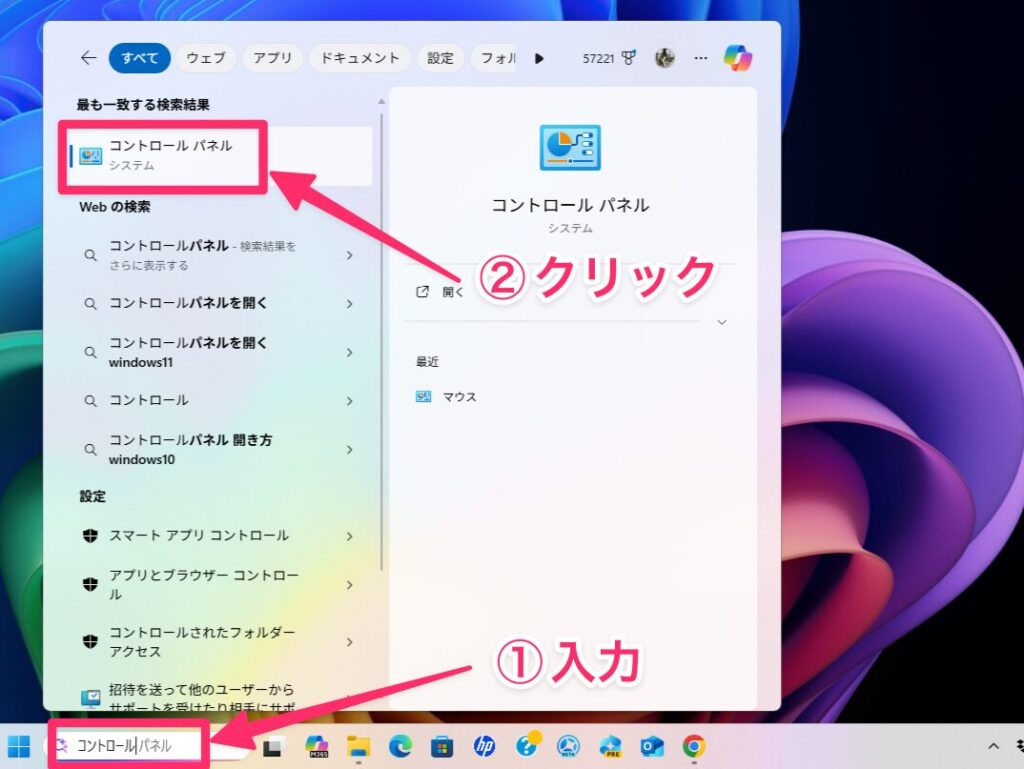The height and width of the screenshot is (769, 1024).
Task: Click 開く to open Control Panel
Action: pos(452,293)
